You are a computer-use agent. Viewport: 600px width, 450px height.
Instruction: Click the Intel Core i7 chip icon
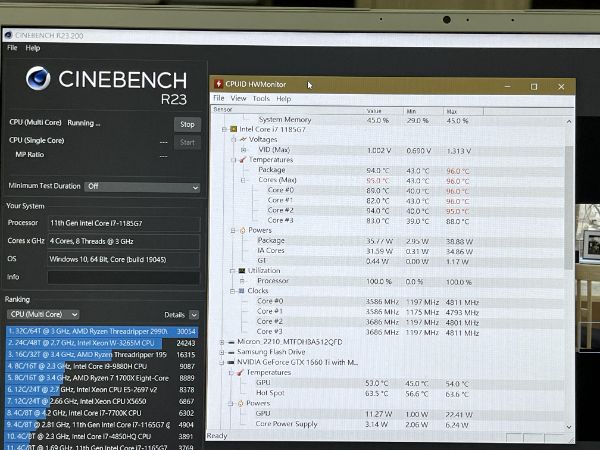[233, 129]
